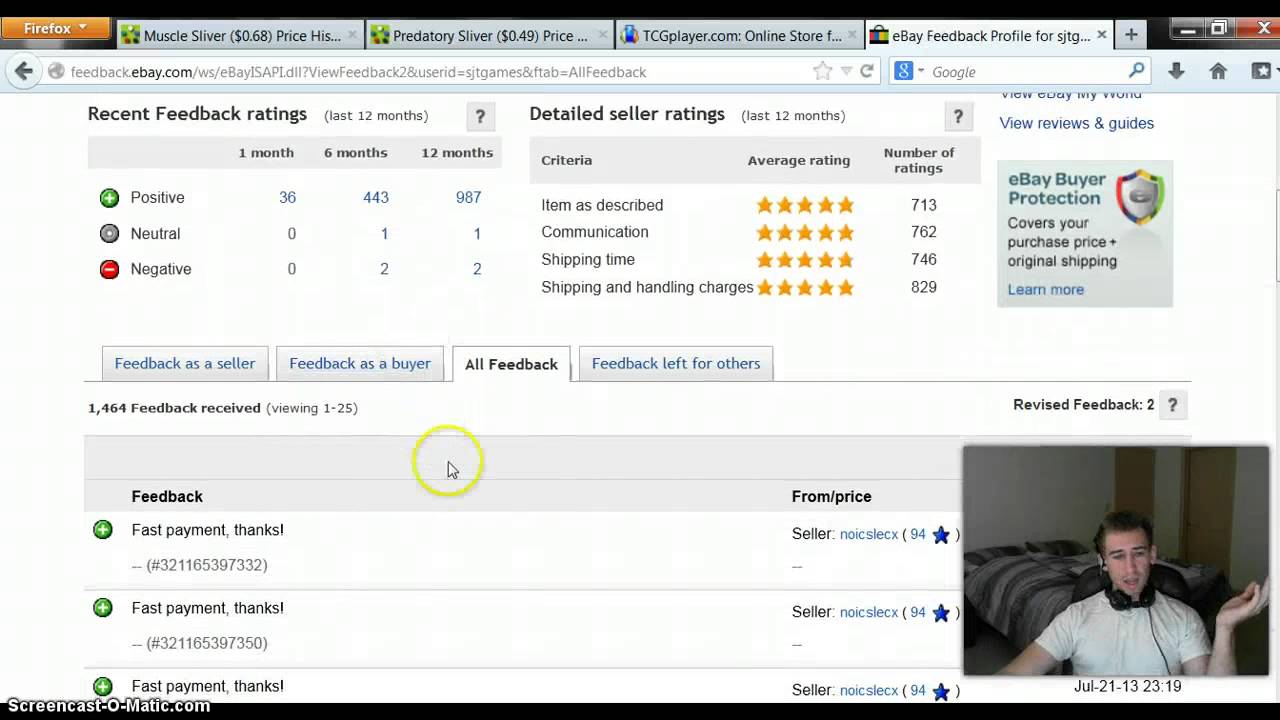1280x720 pixels.
Task: Click positive icon for feedback #321165397350
Action: point(103,608)
